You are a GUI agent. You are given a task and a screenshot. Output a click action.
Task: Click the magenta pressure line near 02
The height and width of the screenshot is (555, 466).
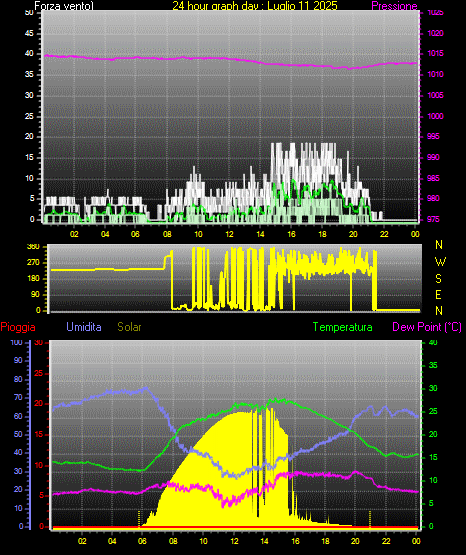pos(74,57)
